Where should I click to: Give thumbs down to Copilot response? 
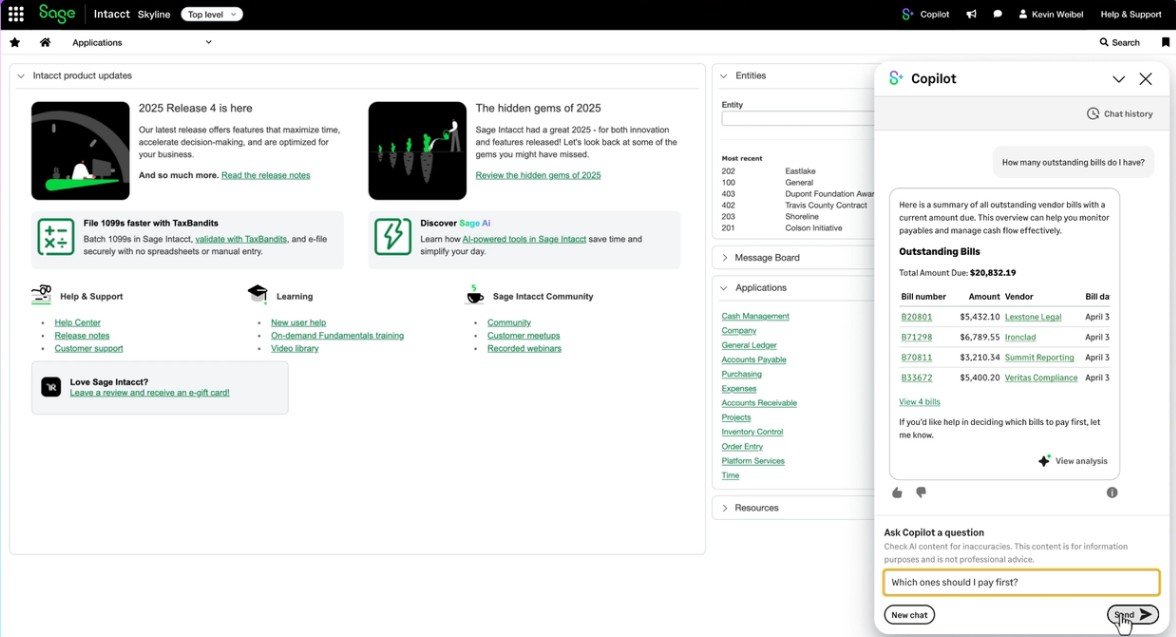[x=921, y=493]
